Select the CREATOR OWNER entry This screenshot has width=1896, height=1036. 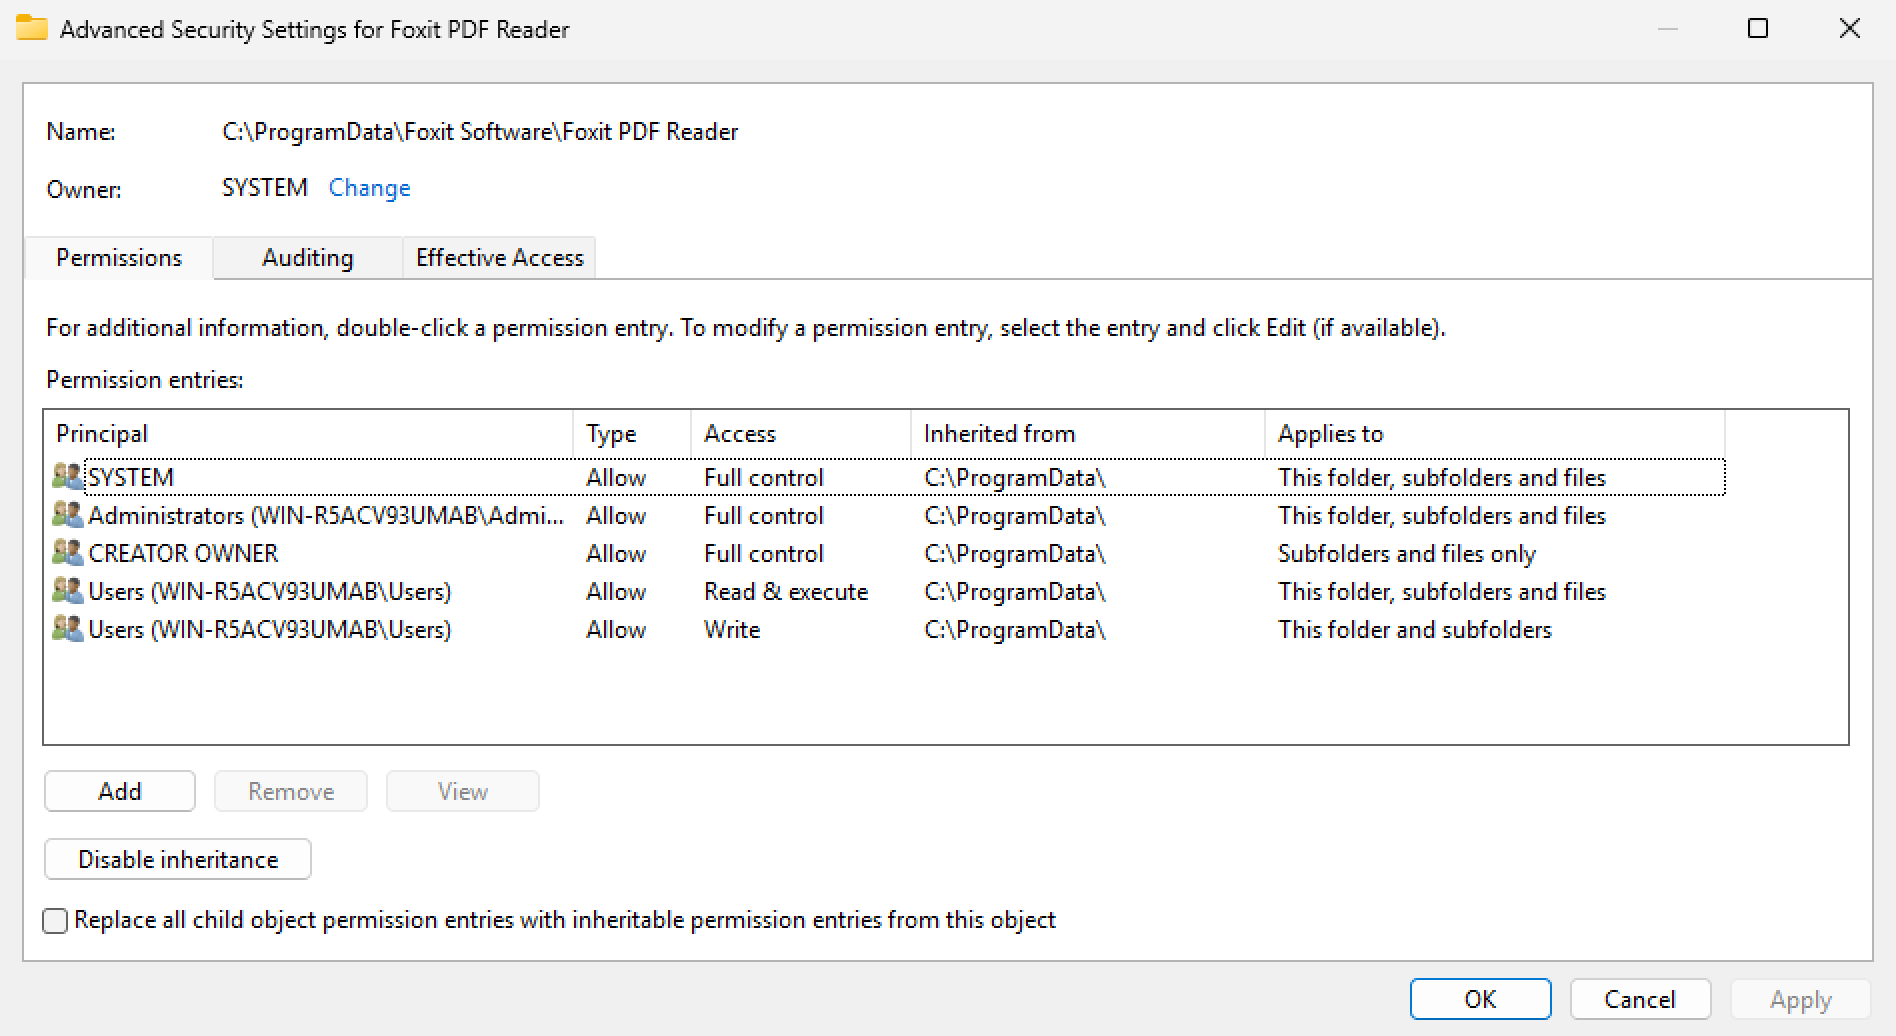coord(183,553)
